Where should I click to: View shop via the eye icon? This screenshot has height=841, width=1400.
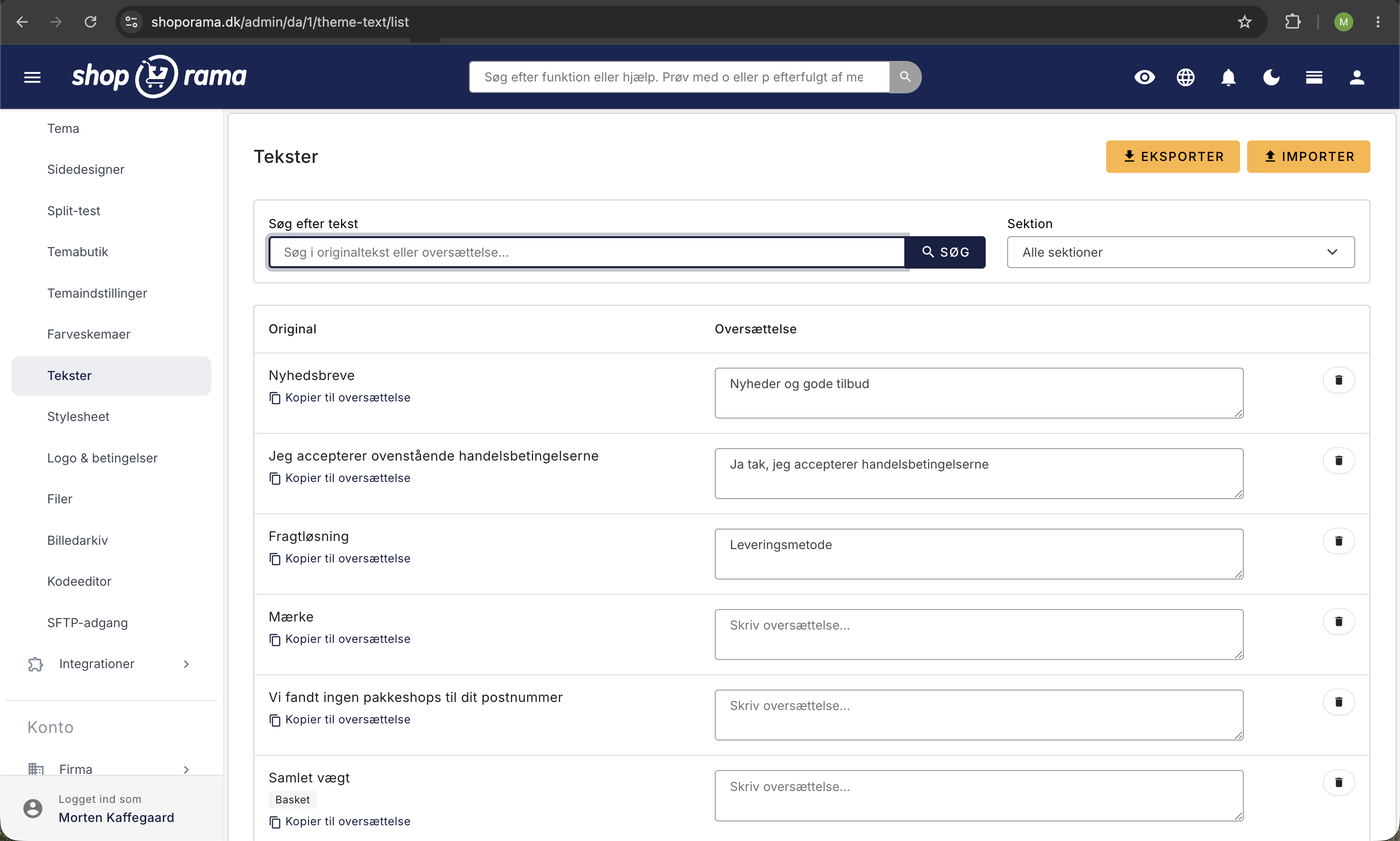click(x=1145, y=77)
